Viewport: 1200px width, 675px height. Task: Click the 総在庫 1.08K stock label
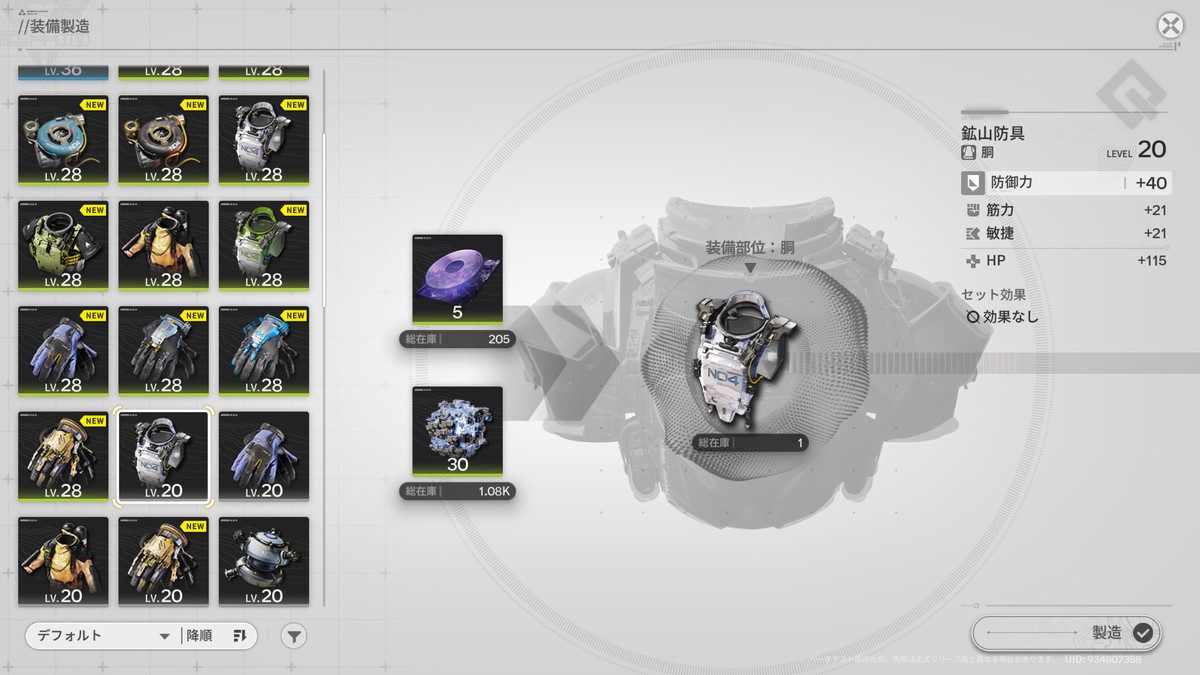point(458,491)
